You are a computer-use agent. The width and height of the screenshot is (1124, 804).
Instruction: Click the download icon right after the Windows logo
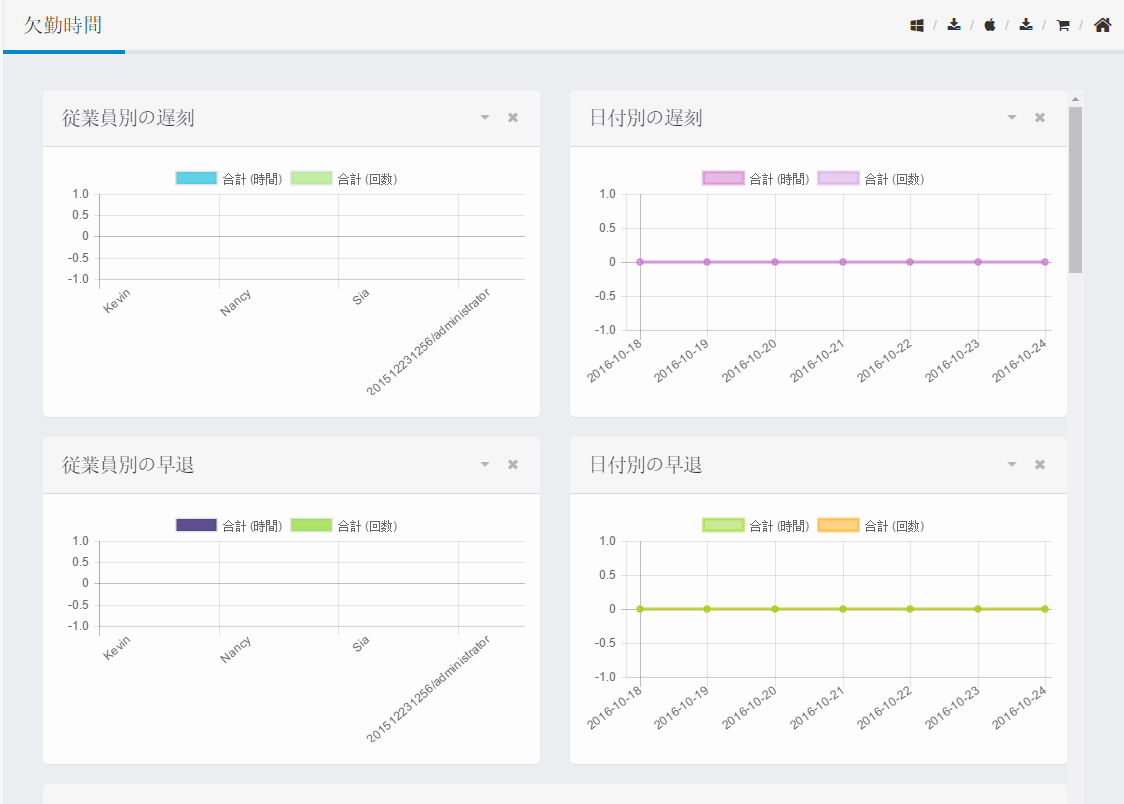click(954, 25)
